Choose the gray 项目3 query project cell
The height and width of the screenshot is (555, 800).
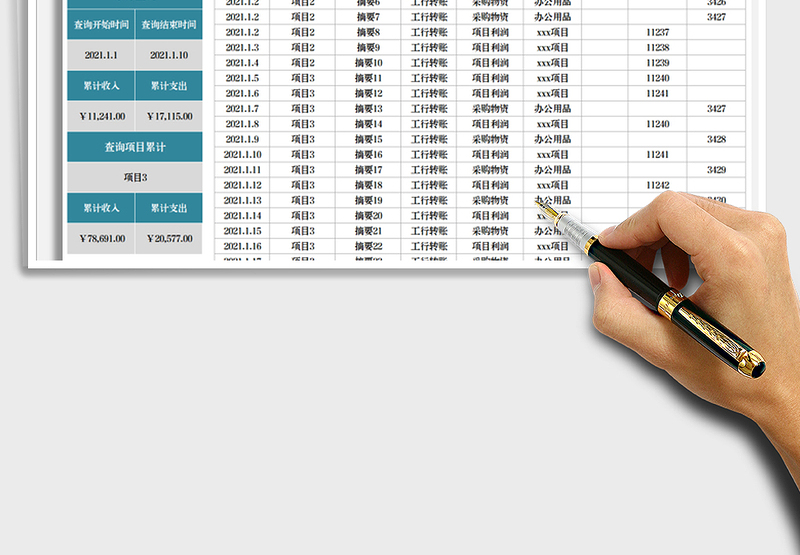pos(135,177)
